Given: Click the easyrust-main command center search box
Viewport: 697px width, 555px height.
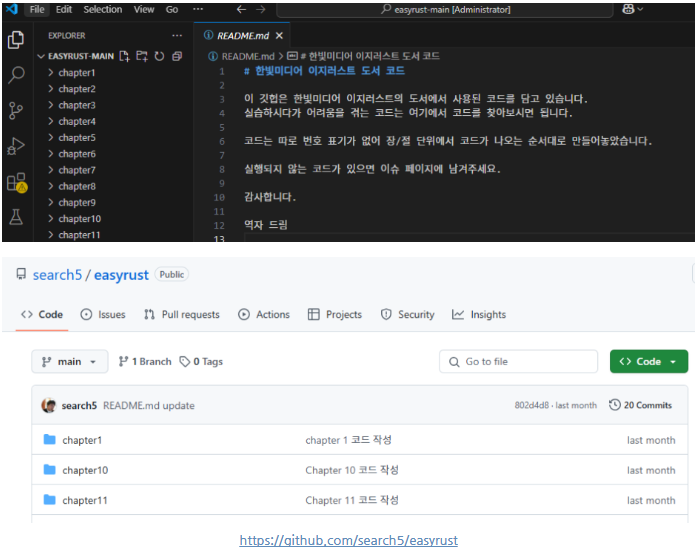Looking at the screenshot, I should [x=445, y=9].
